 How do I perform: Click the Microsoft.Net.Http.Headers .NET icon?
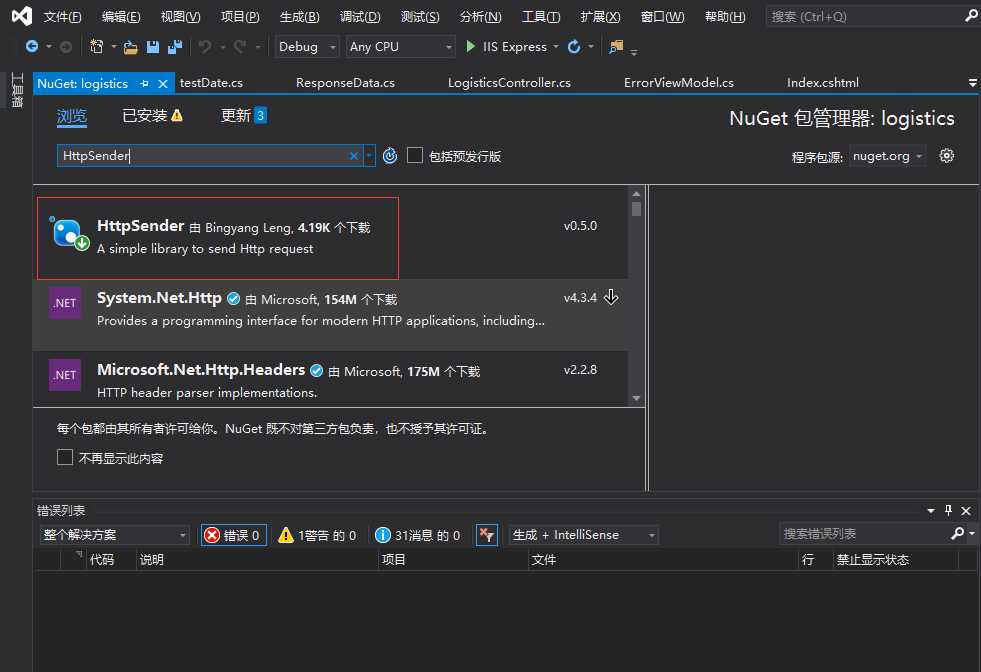point(65,375)
